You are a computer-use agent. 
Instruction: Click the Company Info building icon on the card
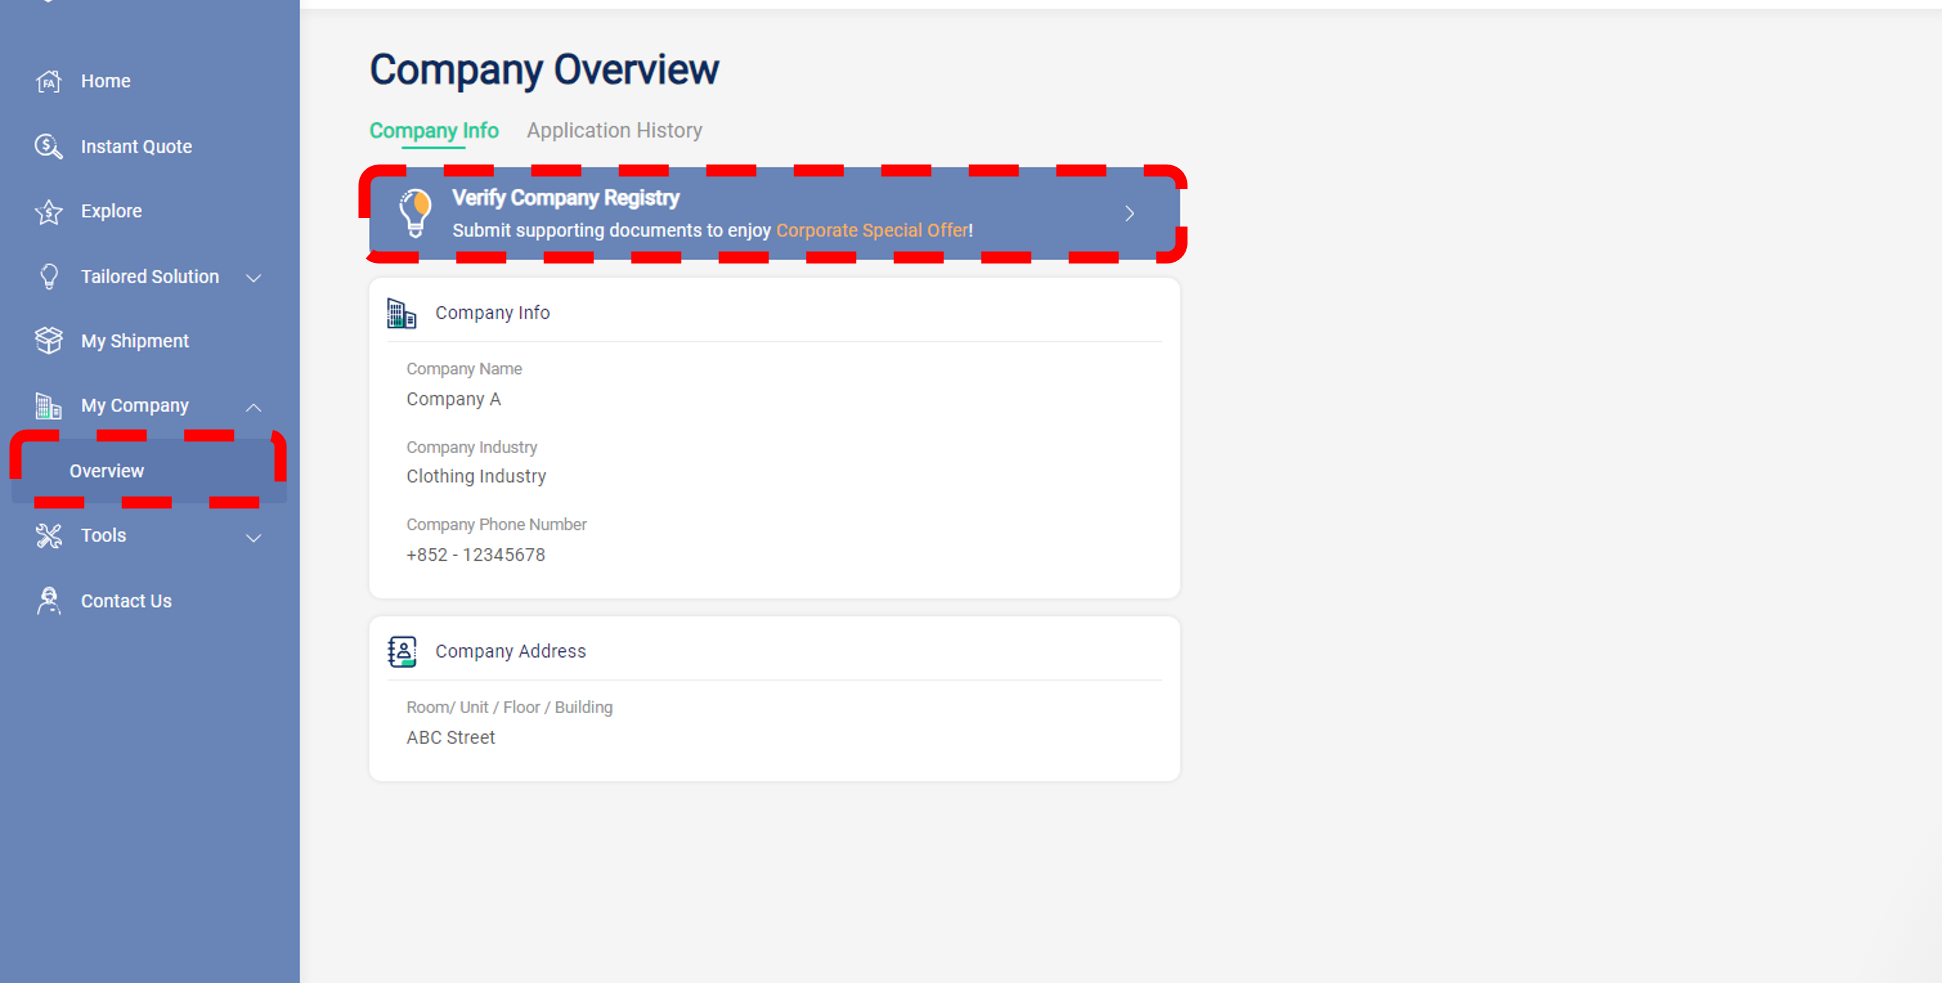click(x=401, y=312)
